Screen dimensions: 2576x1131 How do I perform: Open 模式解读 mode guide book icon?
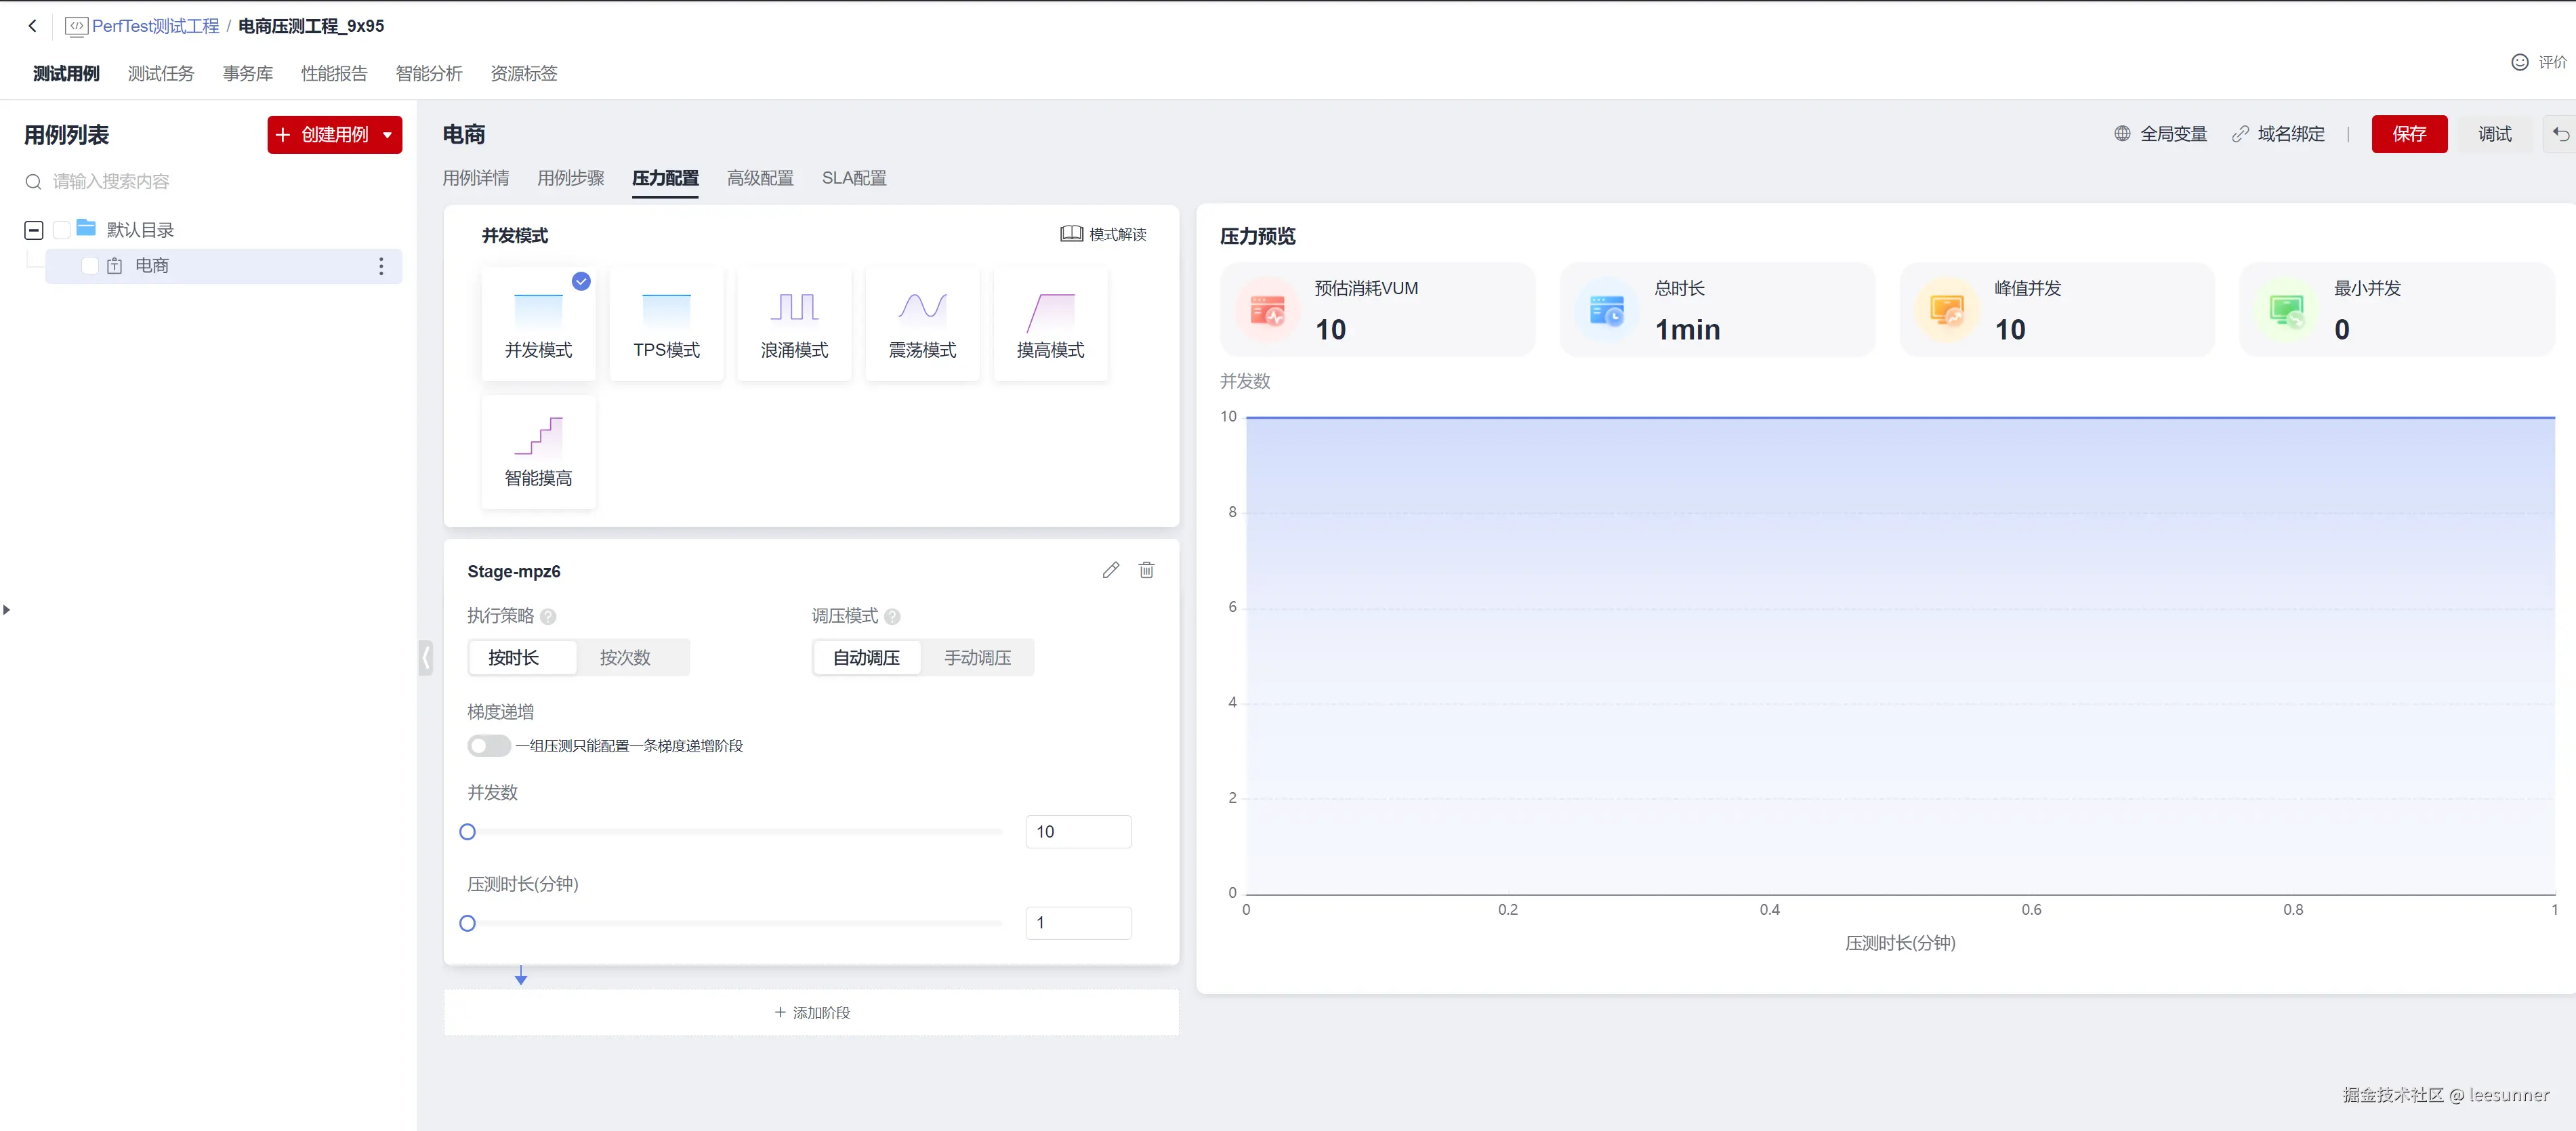[1071, 234]
